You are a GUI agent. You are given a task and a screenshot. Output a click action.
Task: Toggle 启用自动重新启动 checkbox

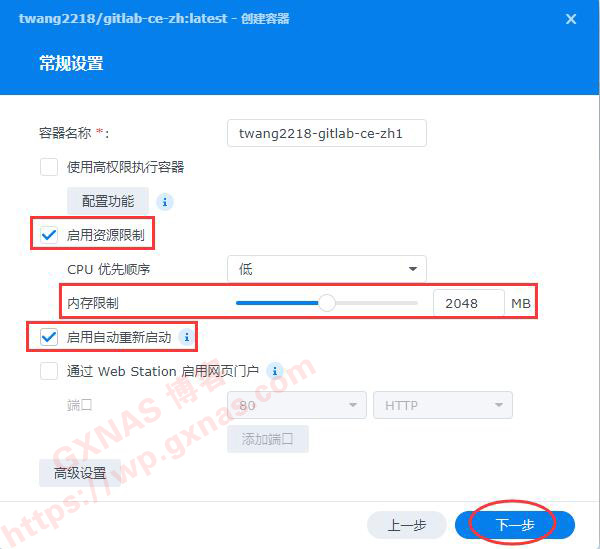tap(49, 337)
